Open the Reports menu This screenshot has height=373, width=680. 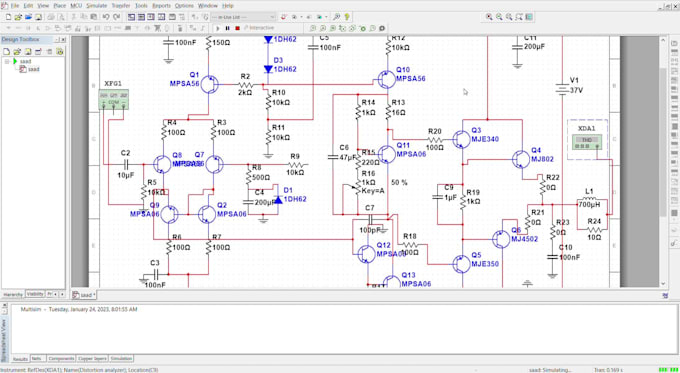tap(161, 6)
